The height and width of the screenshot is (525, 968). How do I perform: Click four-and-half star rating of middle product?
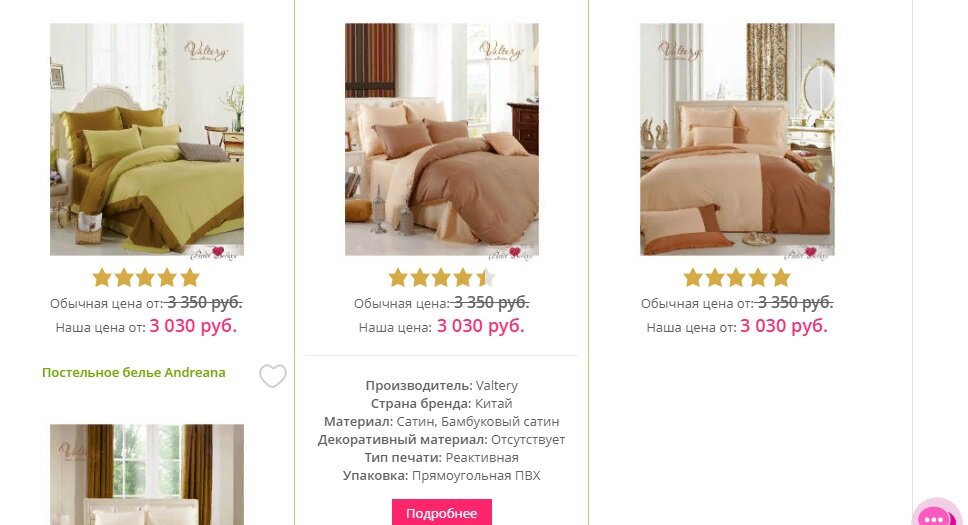441,278
